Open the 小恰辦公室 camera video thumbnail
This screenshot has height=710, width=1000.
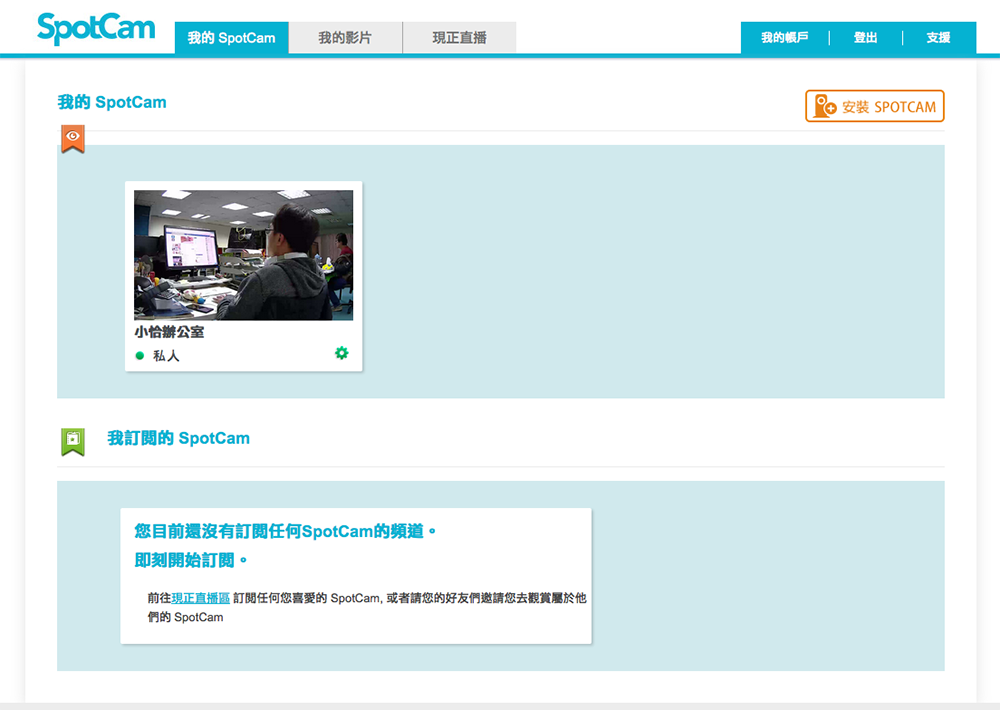(x=243, y=255)
